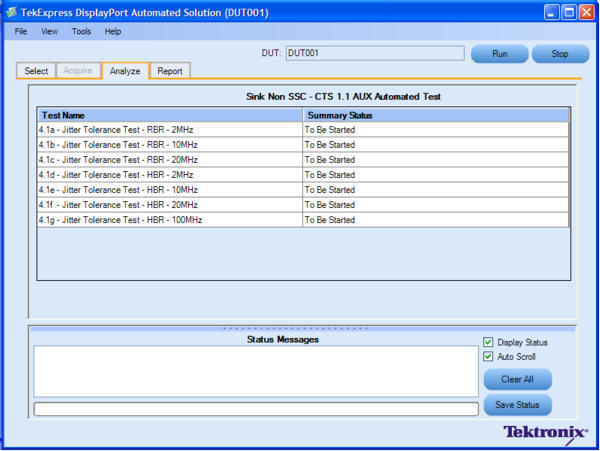
Task: Maximize the TekExpress window
Action: pos(569,12)
